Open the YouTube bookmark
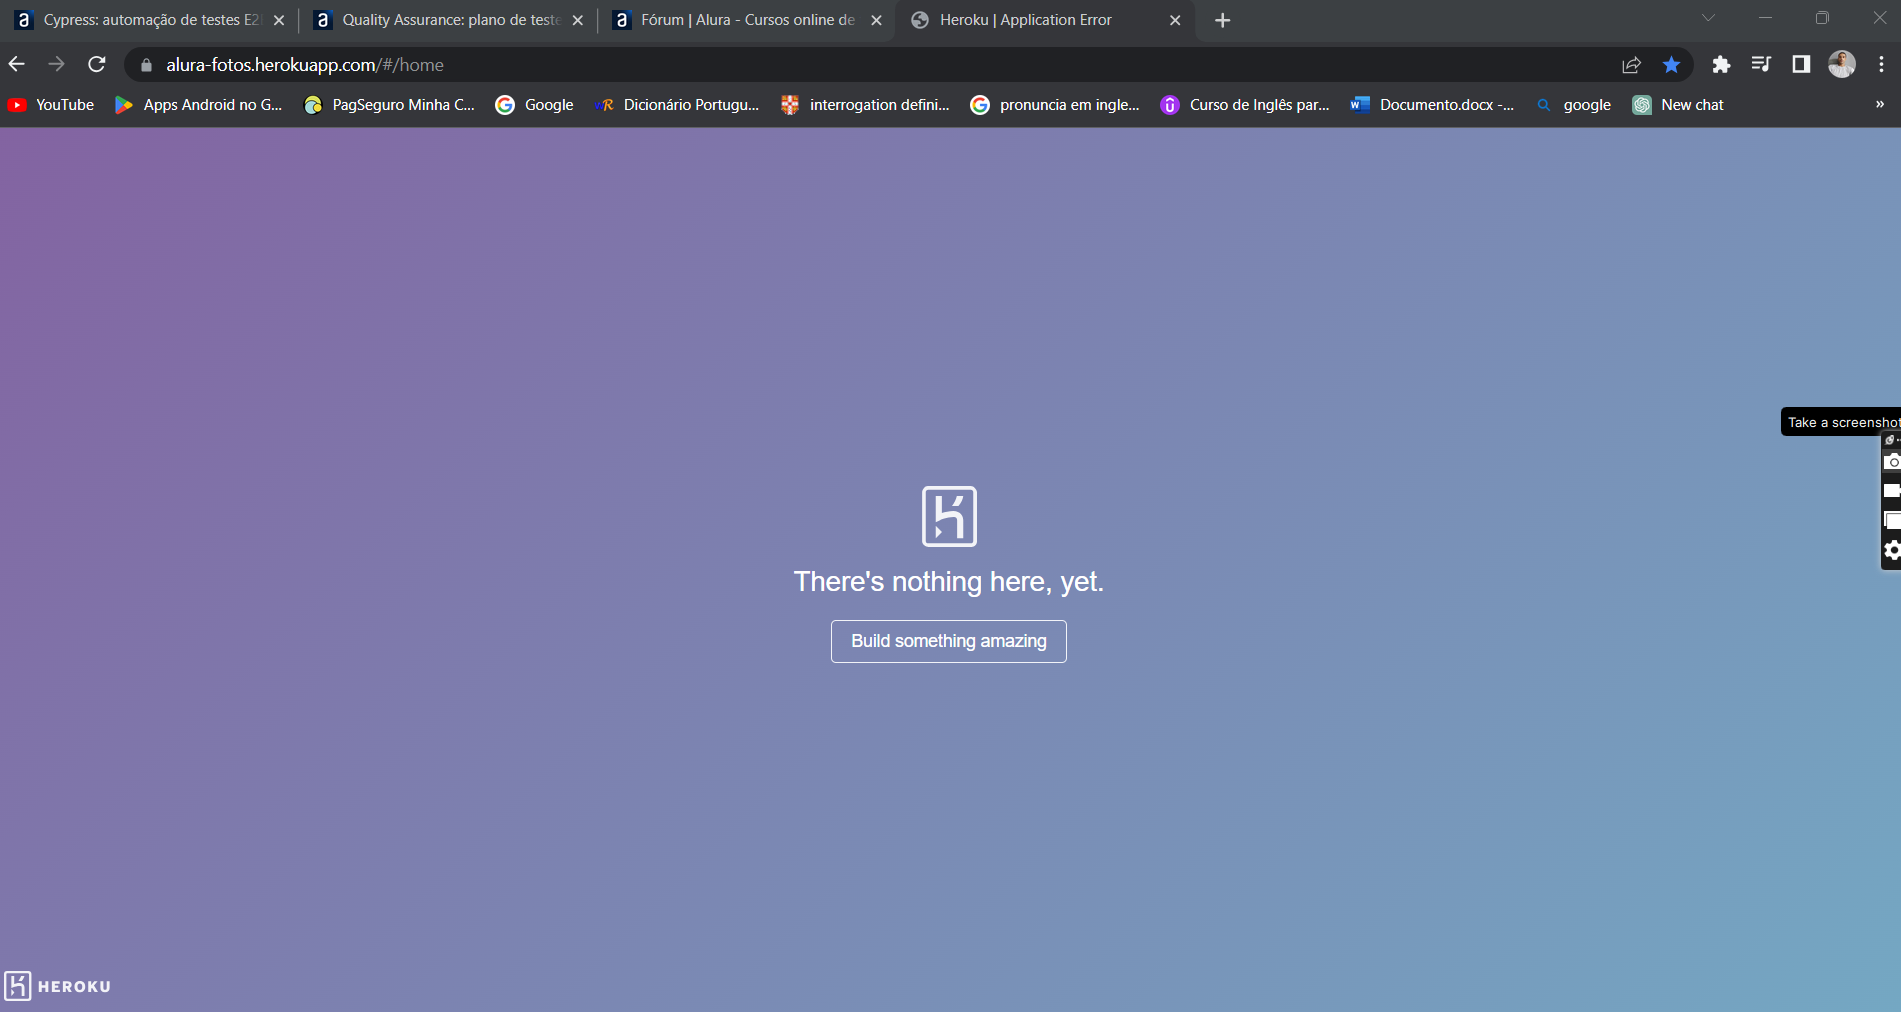The height and width of the screenshot is (1012, 1901). (52, 104)
